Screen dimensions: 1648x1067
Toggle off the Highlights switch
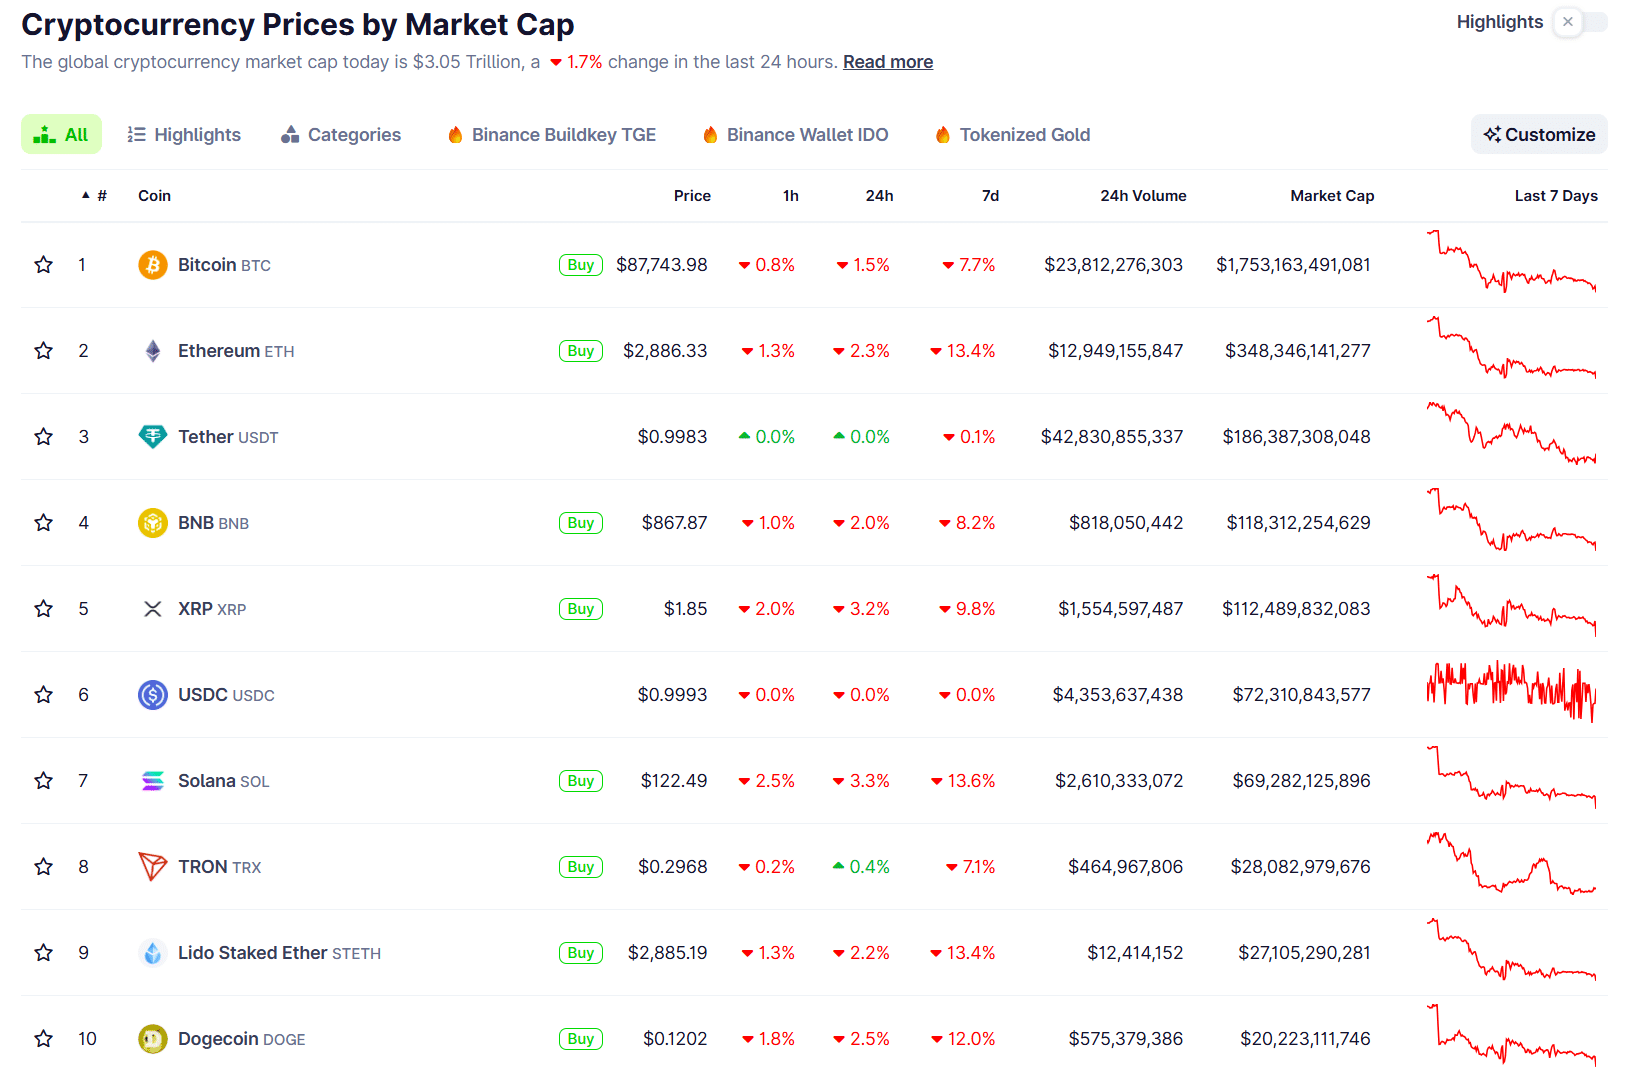click(x=1568, y=21)
